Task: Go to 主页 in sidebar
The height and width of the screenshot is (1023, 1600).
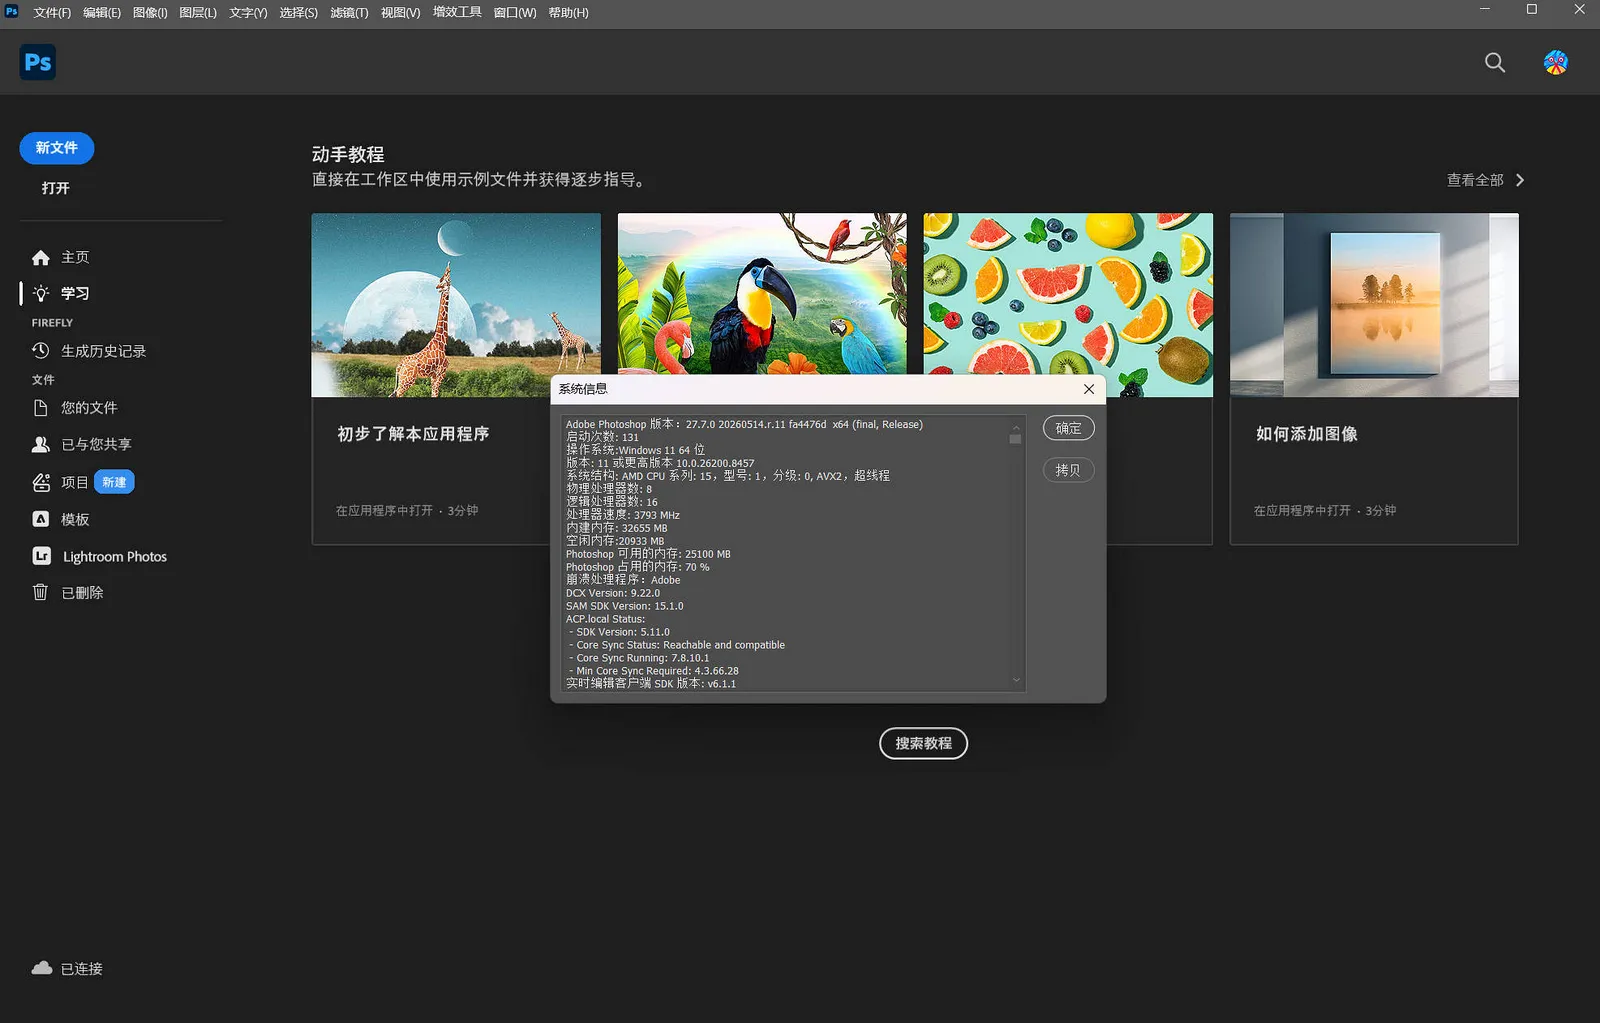Action: [x=75, y=258]
